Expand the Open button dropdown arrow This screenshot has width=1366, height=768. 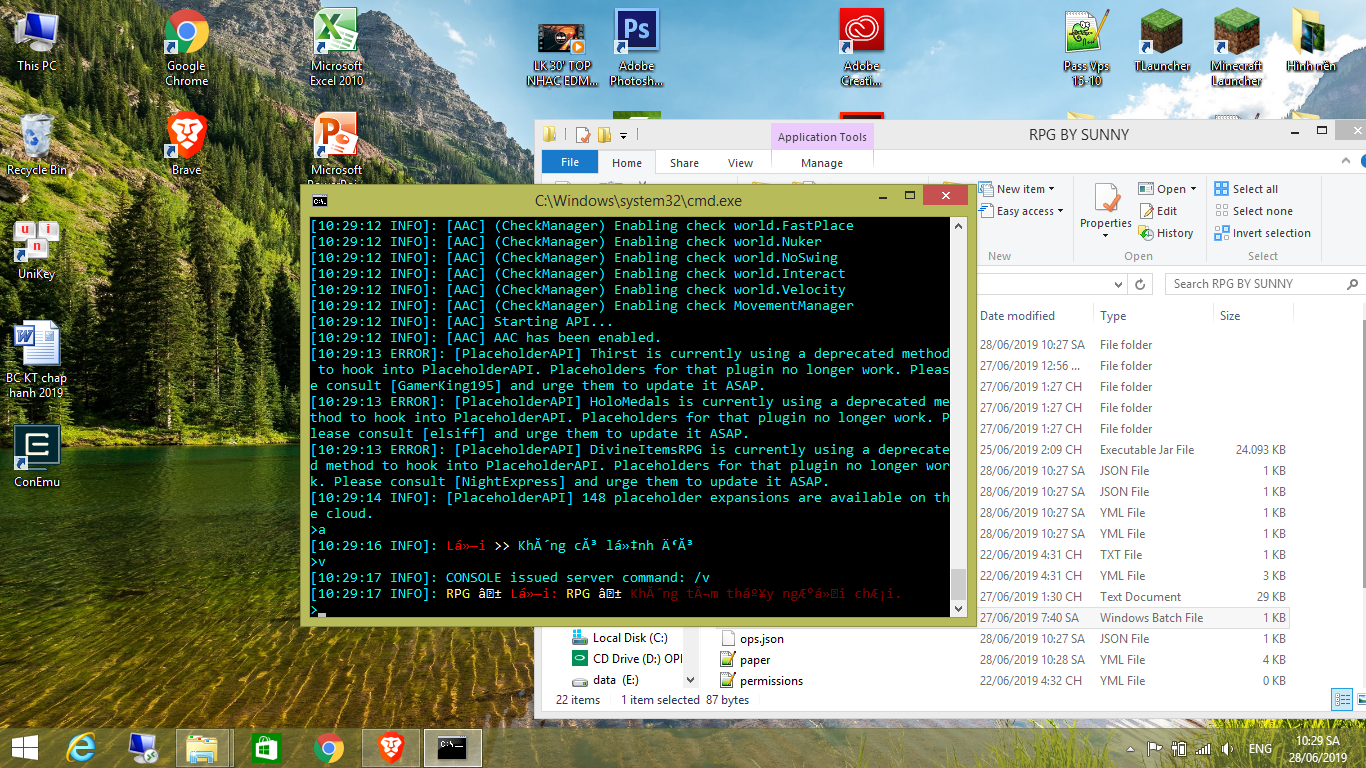pos(1193,189)
